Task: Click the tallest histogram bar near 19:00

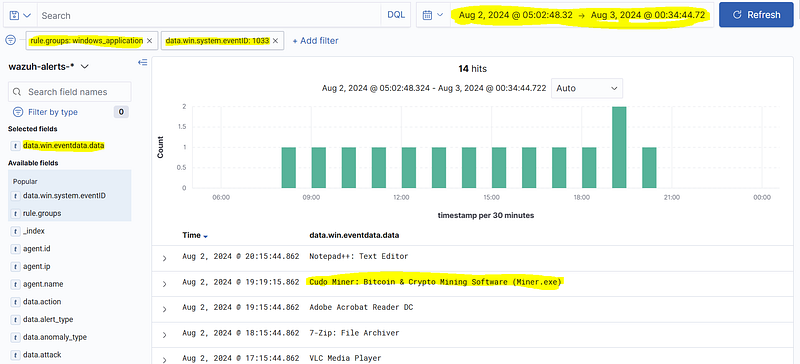Action: (619, 147)
